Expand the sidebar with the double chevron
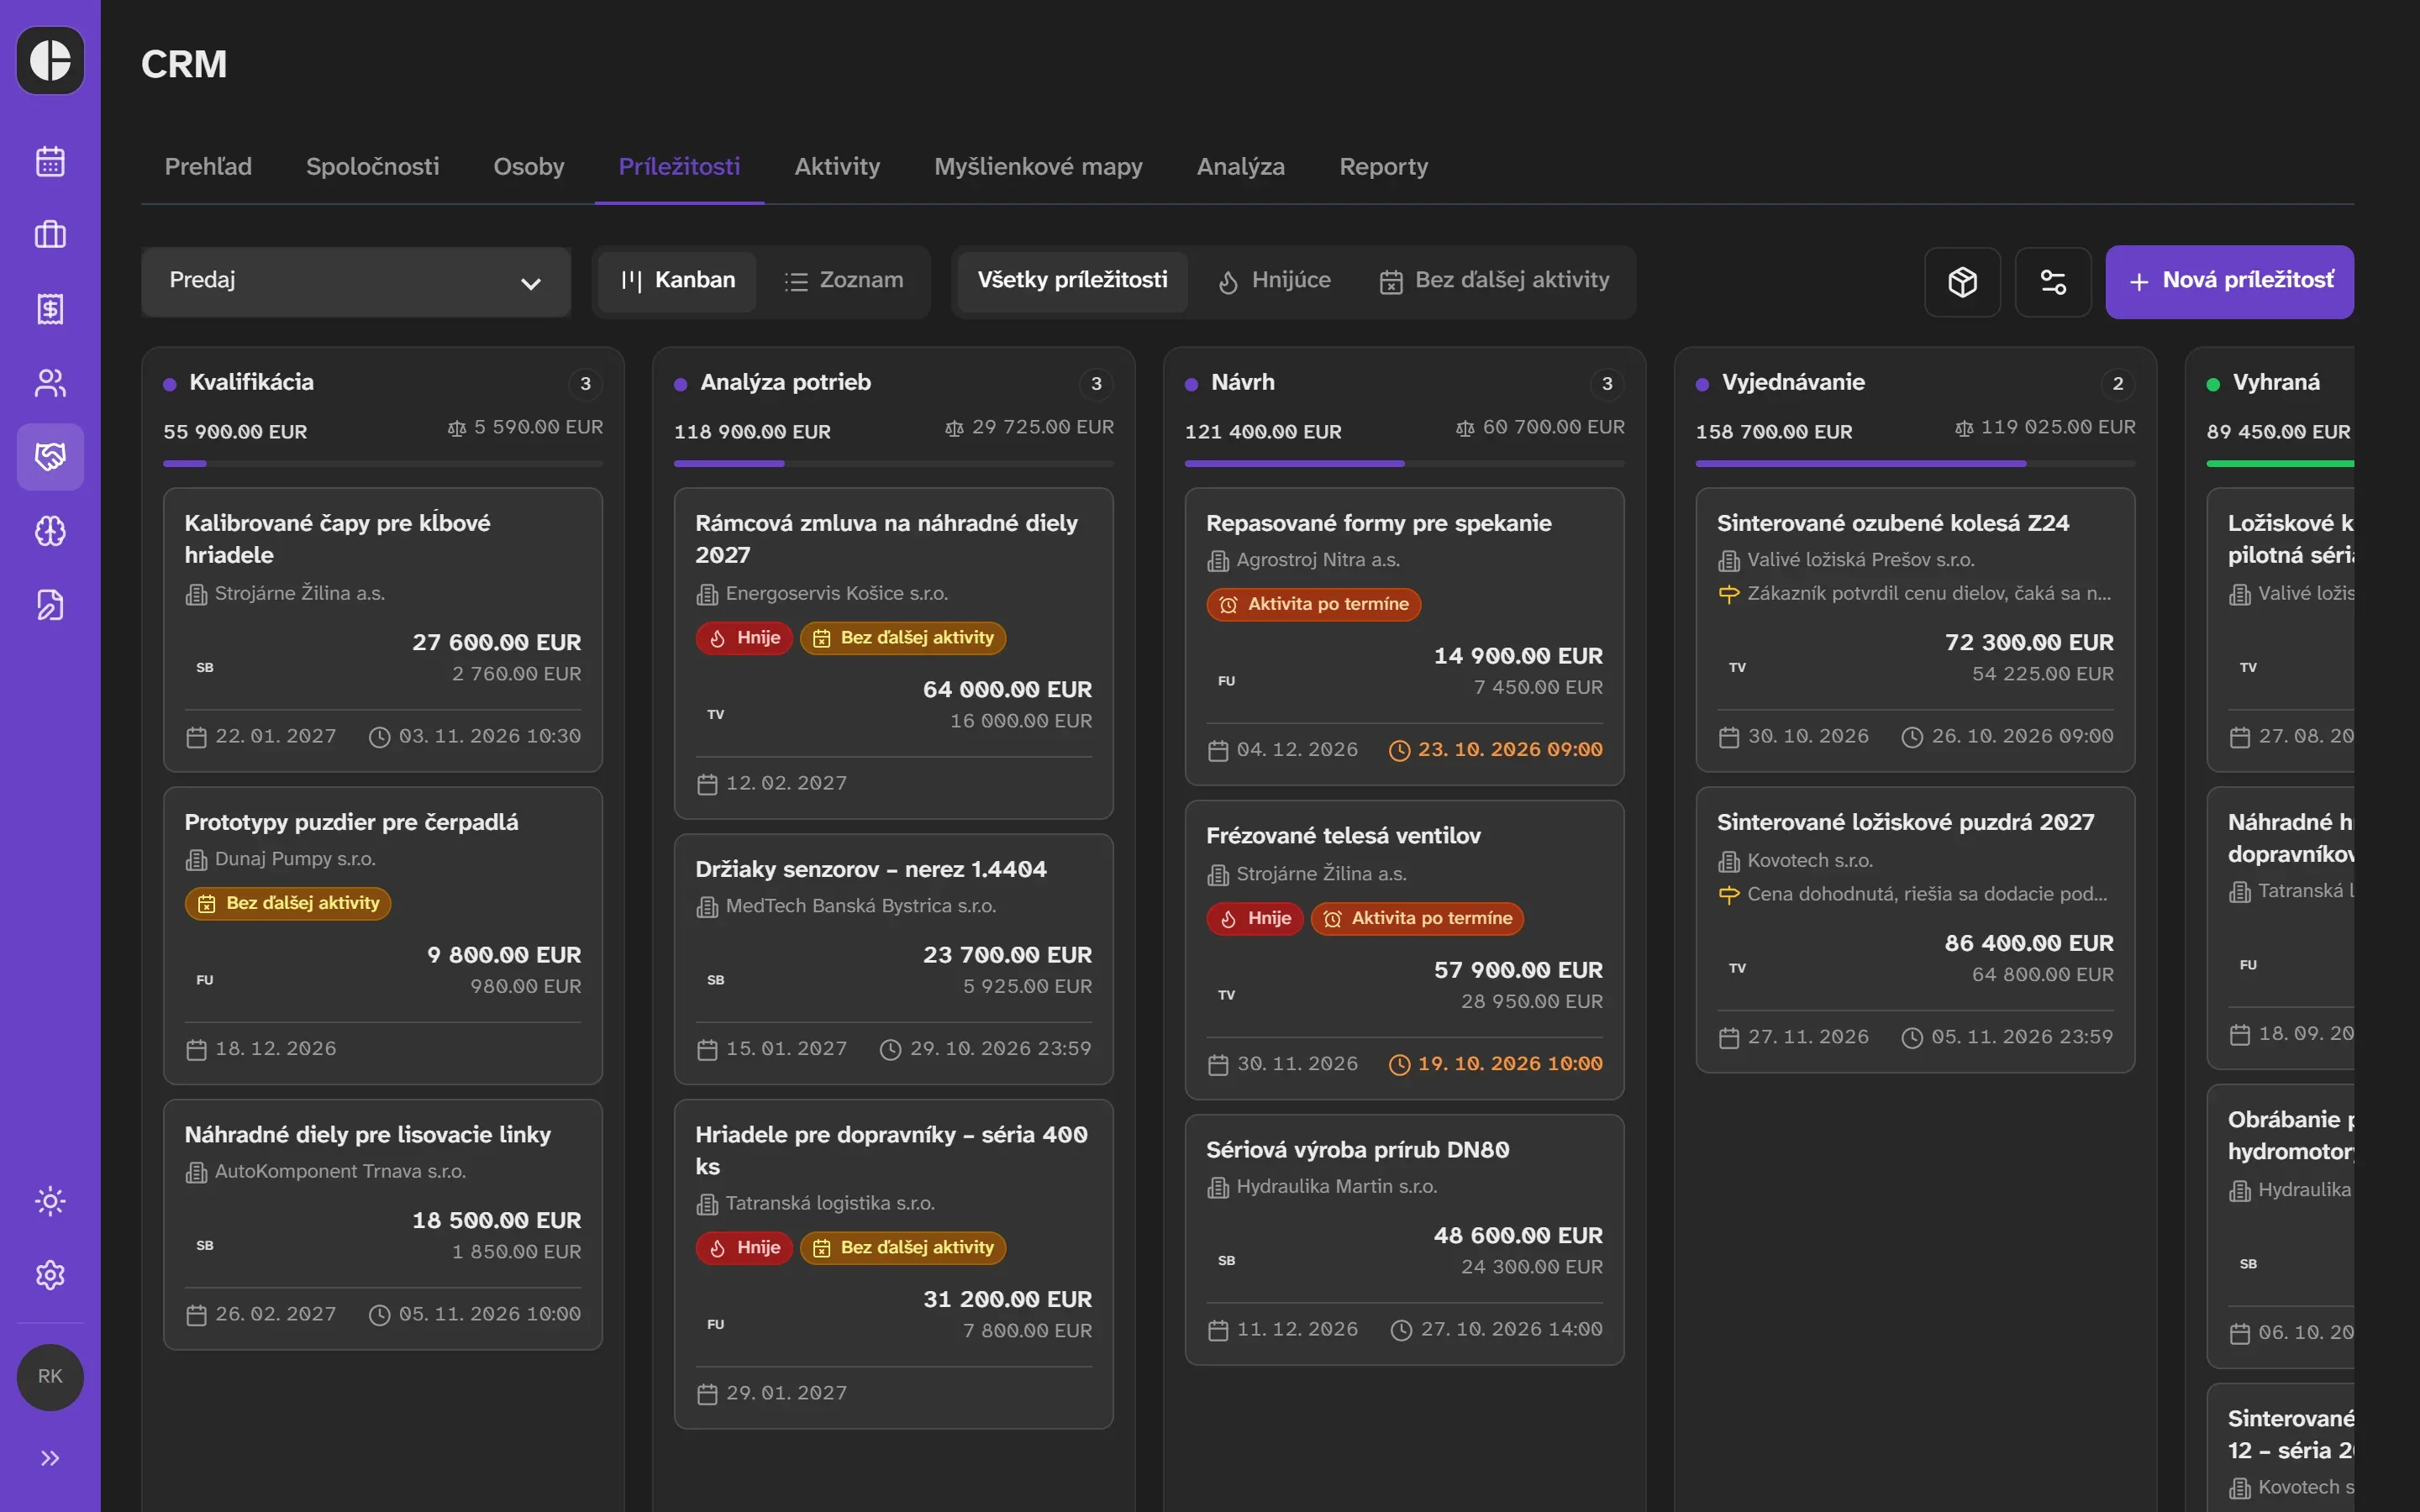The image size is (2420, 1512). [x=50, y=1458]
